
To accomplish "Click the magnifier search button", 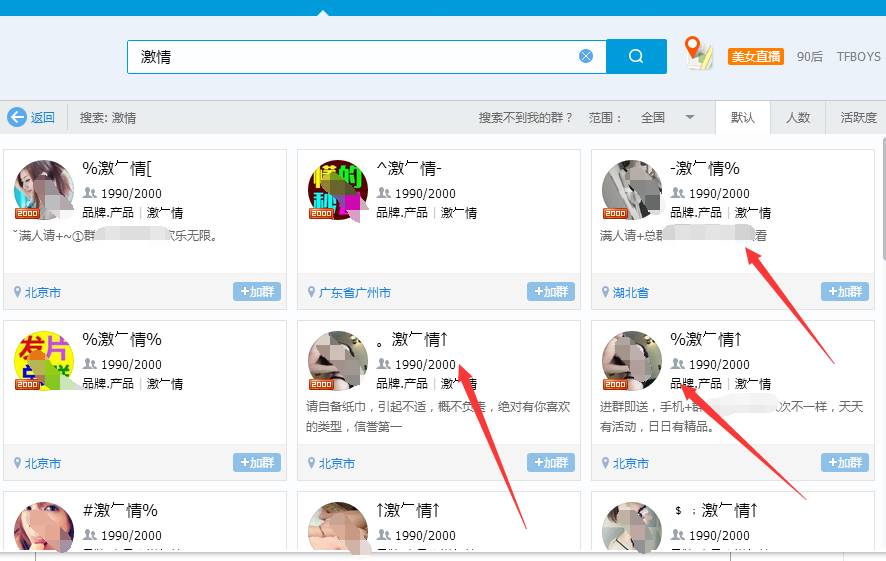I will point(636,57).
